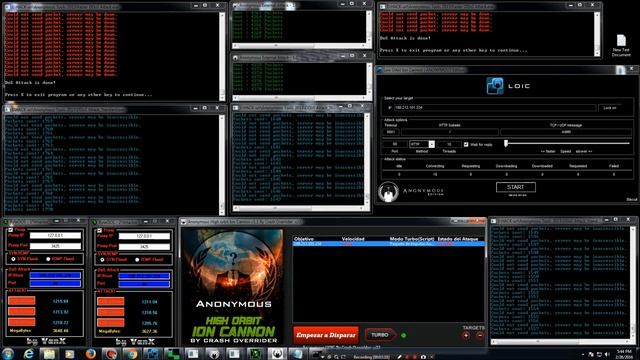This screenshot has height=360, width=640.
Task: Click blue IP/Host field in left VanX window
Action: (55, 276)
